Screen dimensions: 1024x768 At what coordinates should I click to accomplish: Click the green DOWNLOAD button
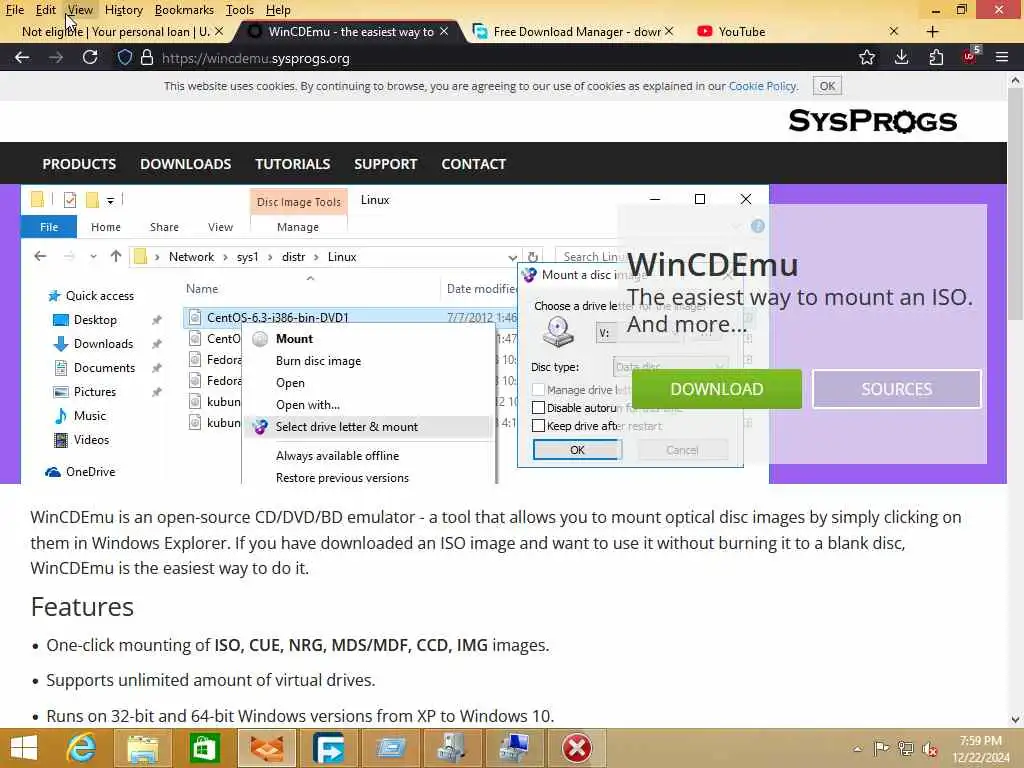716,389
